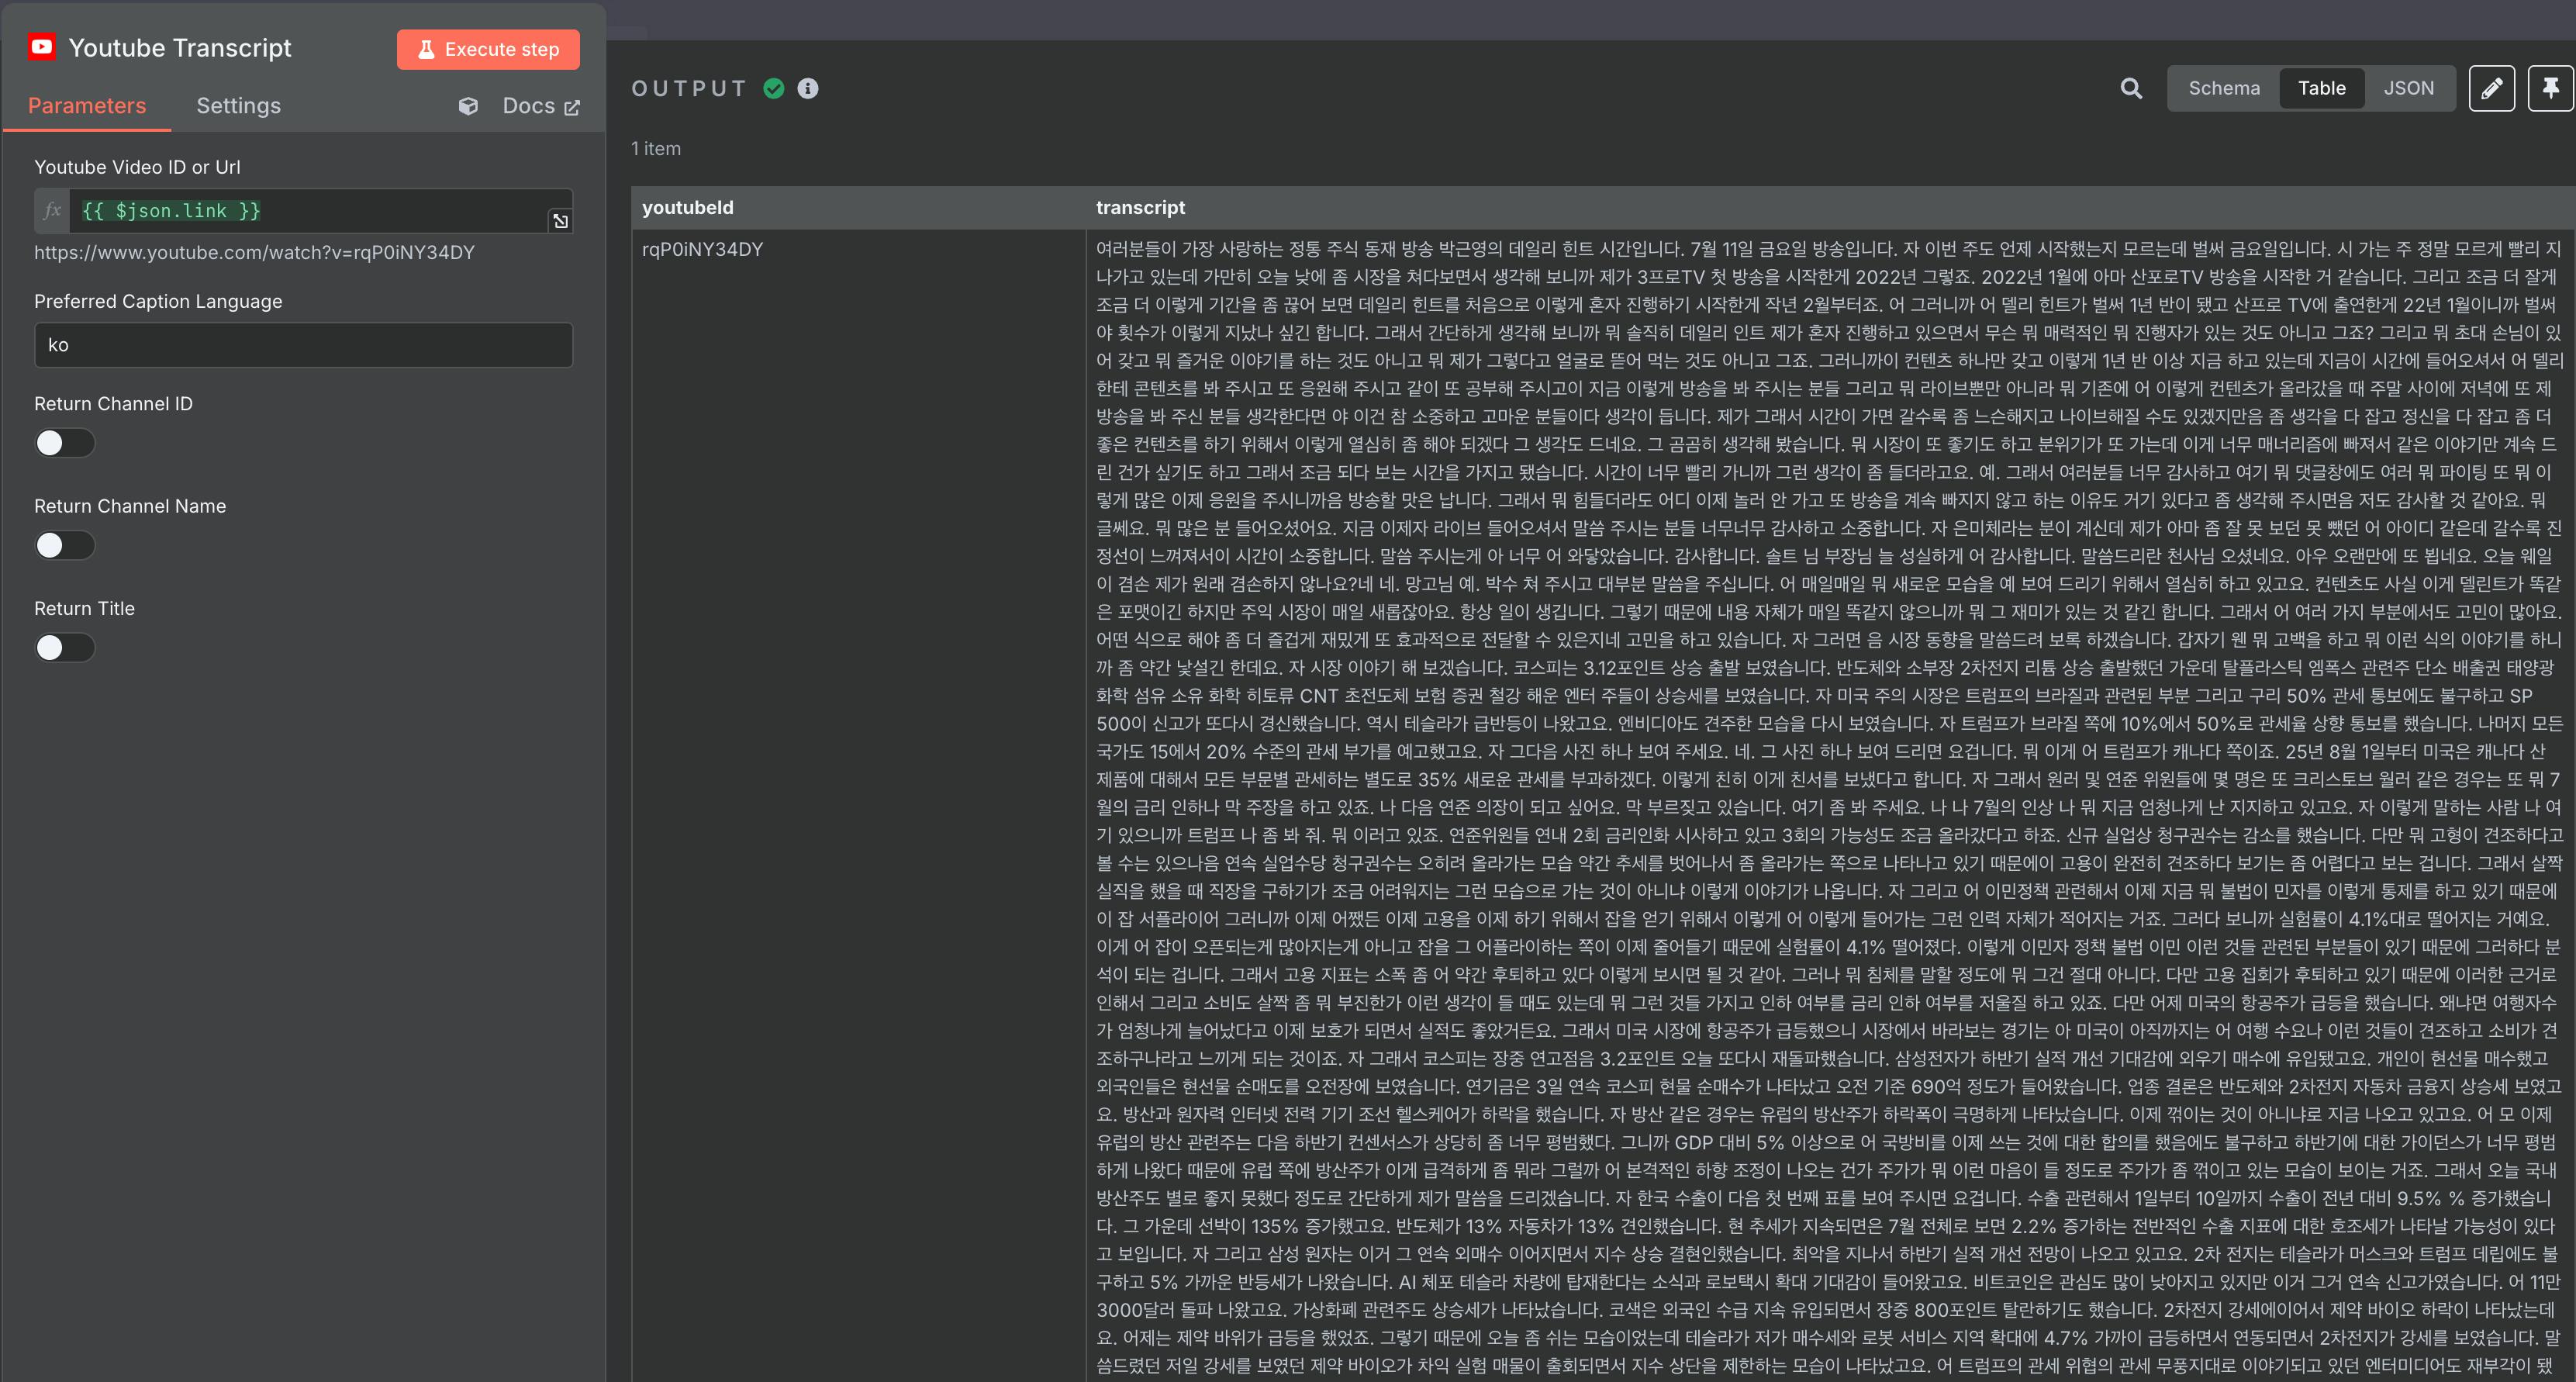Switch output view to JSON
The image size is (2576, 1382).
click(x=2408, y=88)
